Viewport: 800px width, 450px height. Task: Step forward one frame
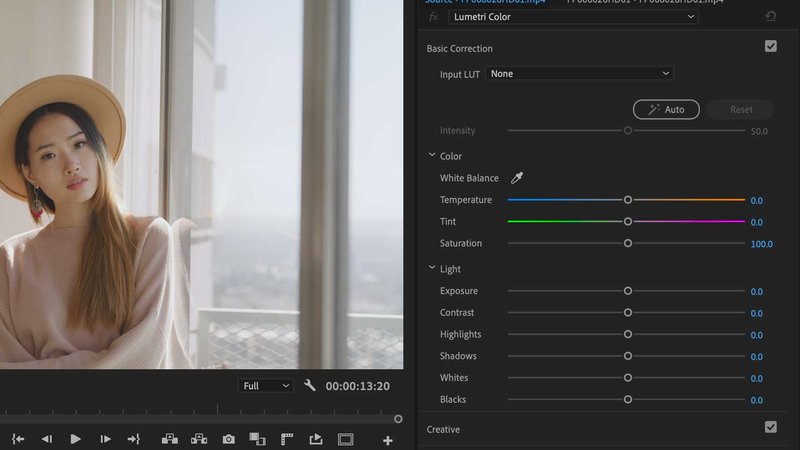(105, 439)
